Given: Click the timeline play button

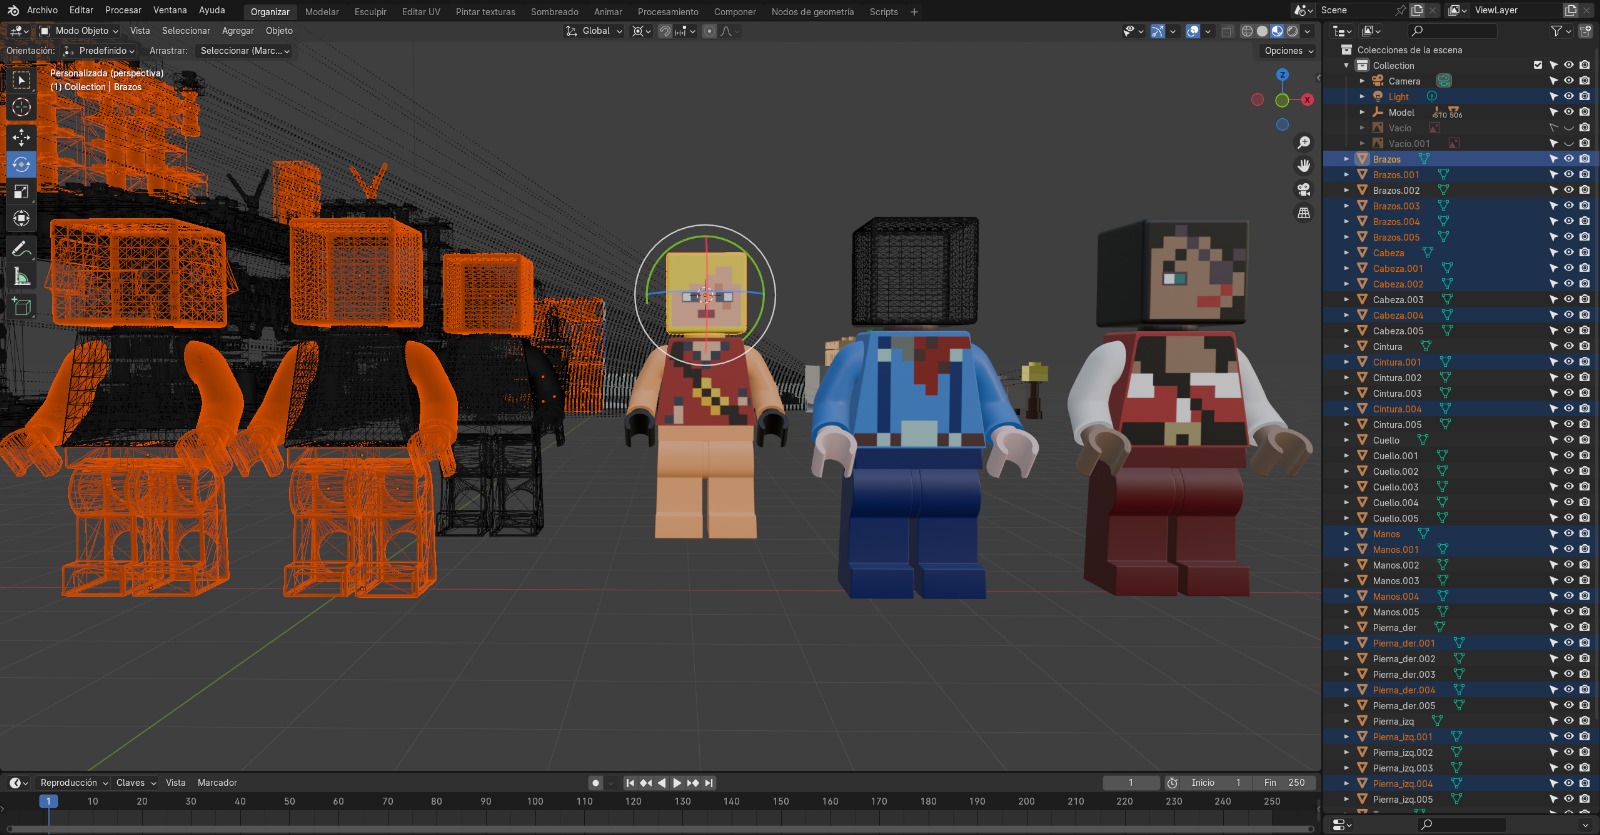Looking at the screenshot, I should [x=677, y=783].
